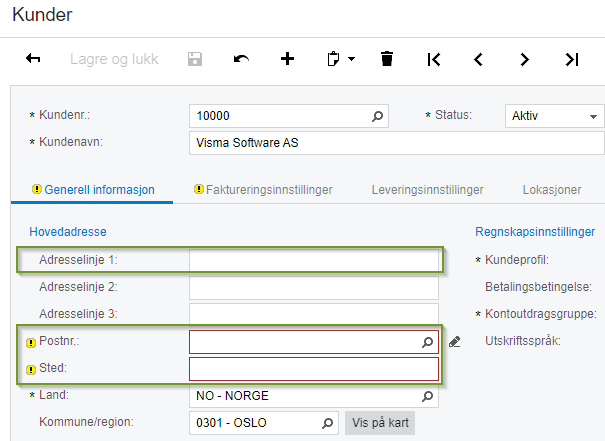This screenshot has width=605, height=441.
Task: Click warning icon next to Postnr. label
Action: click(31, 343)
